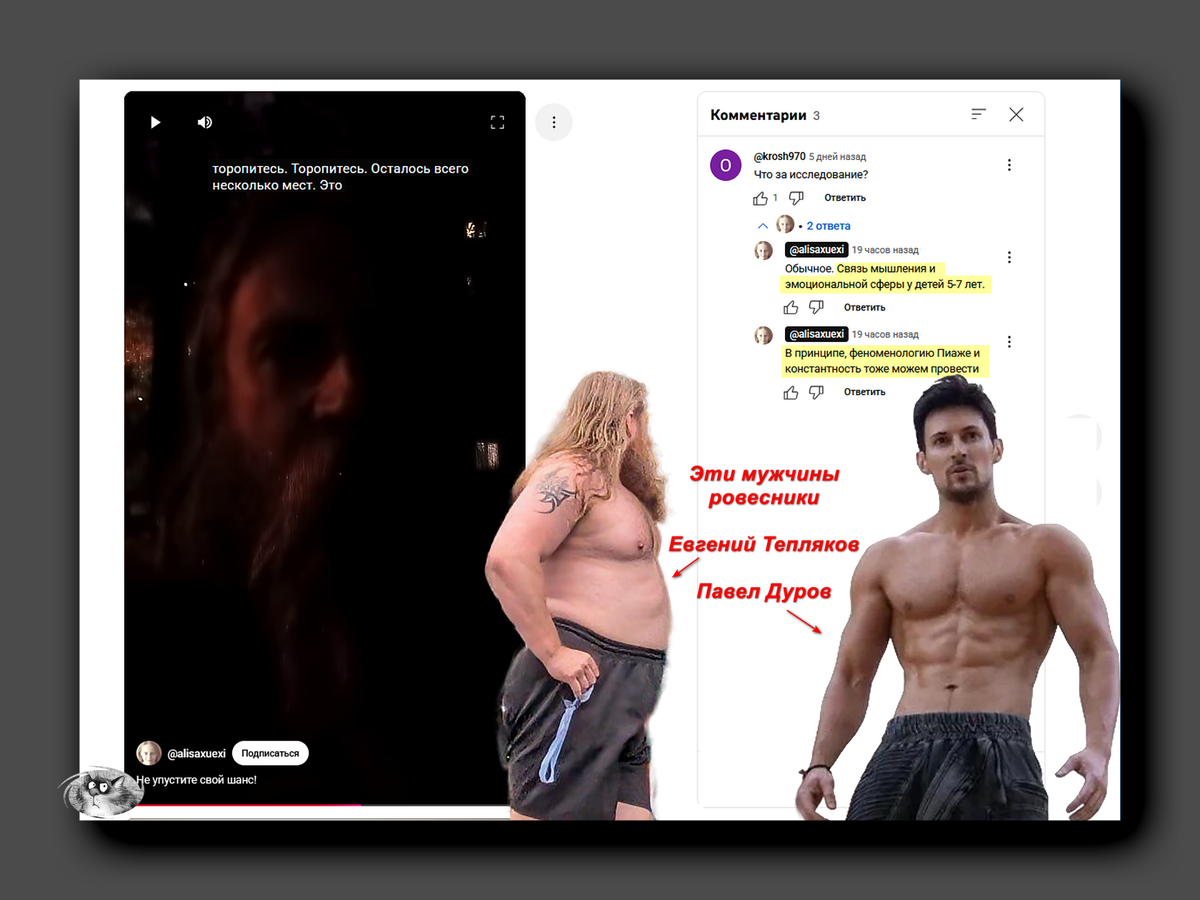The height and width of the screenshot is (900, 1200).
Task: Click the avatar next to "В принципе" reply
Action: click(763, 335)
